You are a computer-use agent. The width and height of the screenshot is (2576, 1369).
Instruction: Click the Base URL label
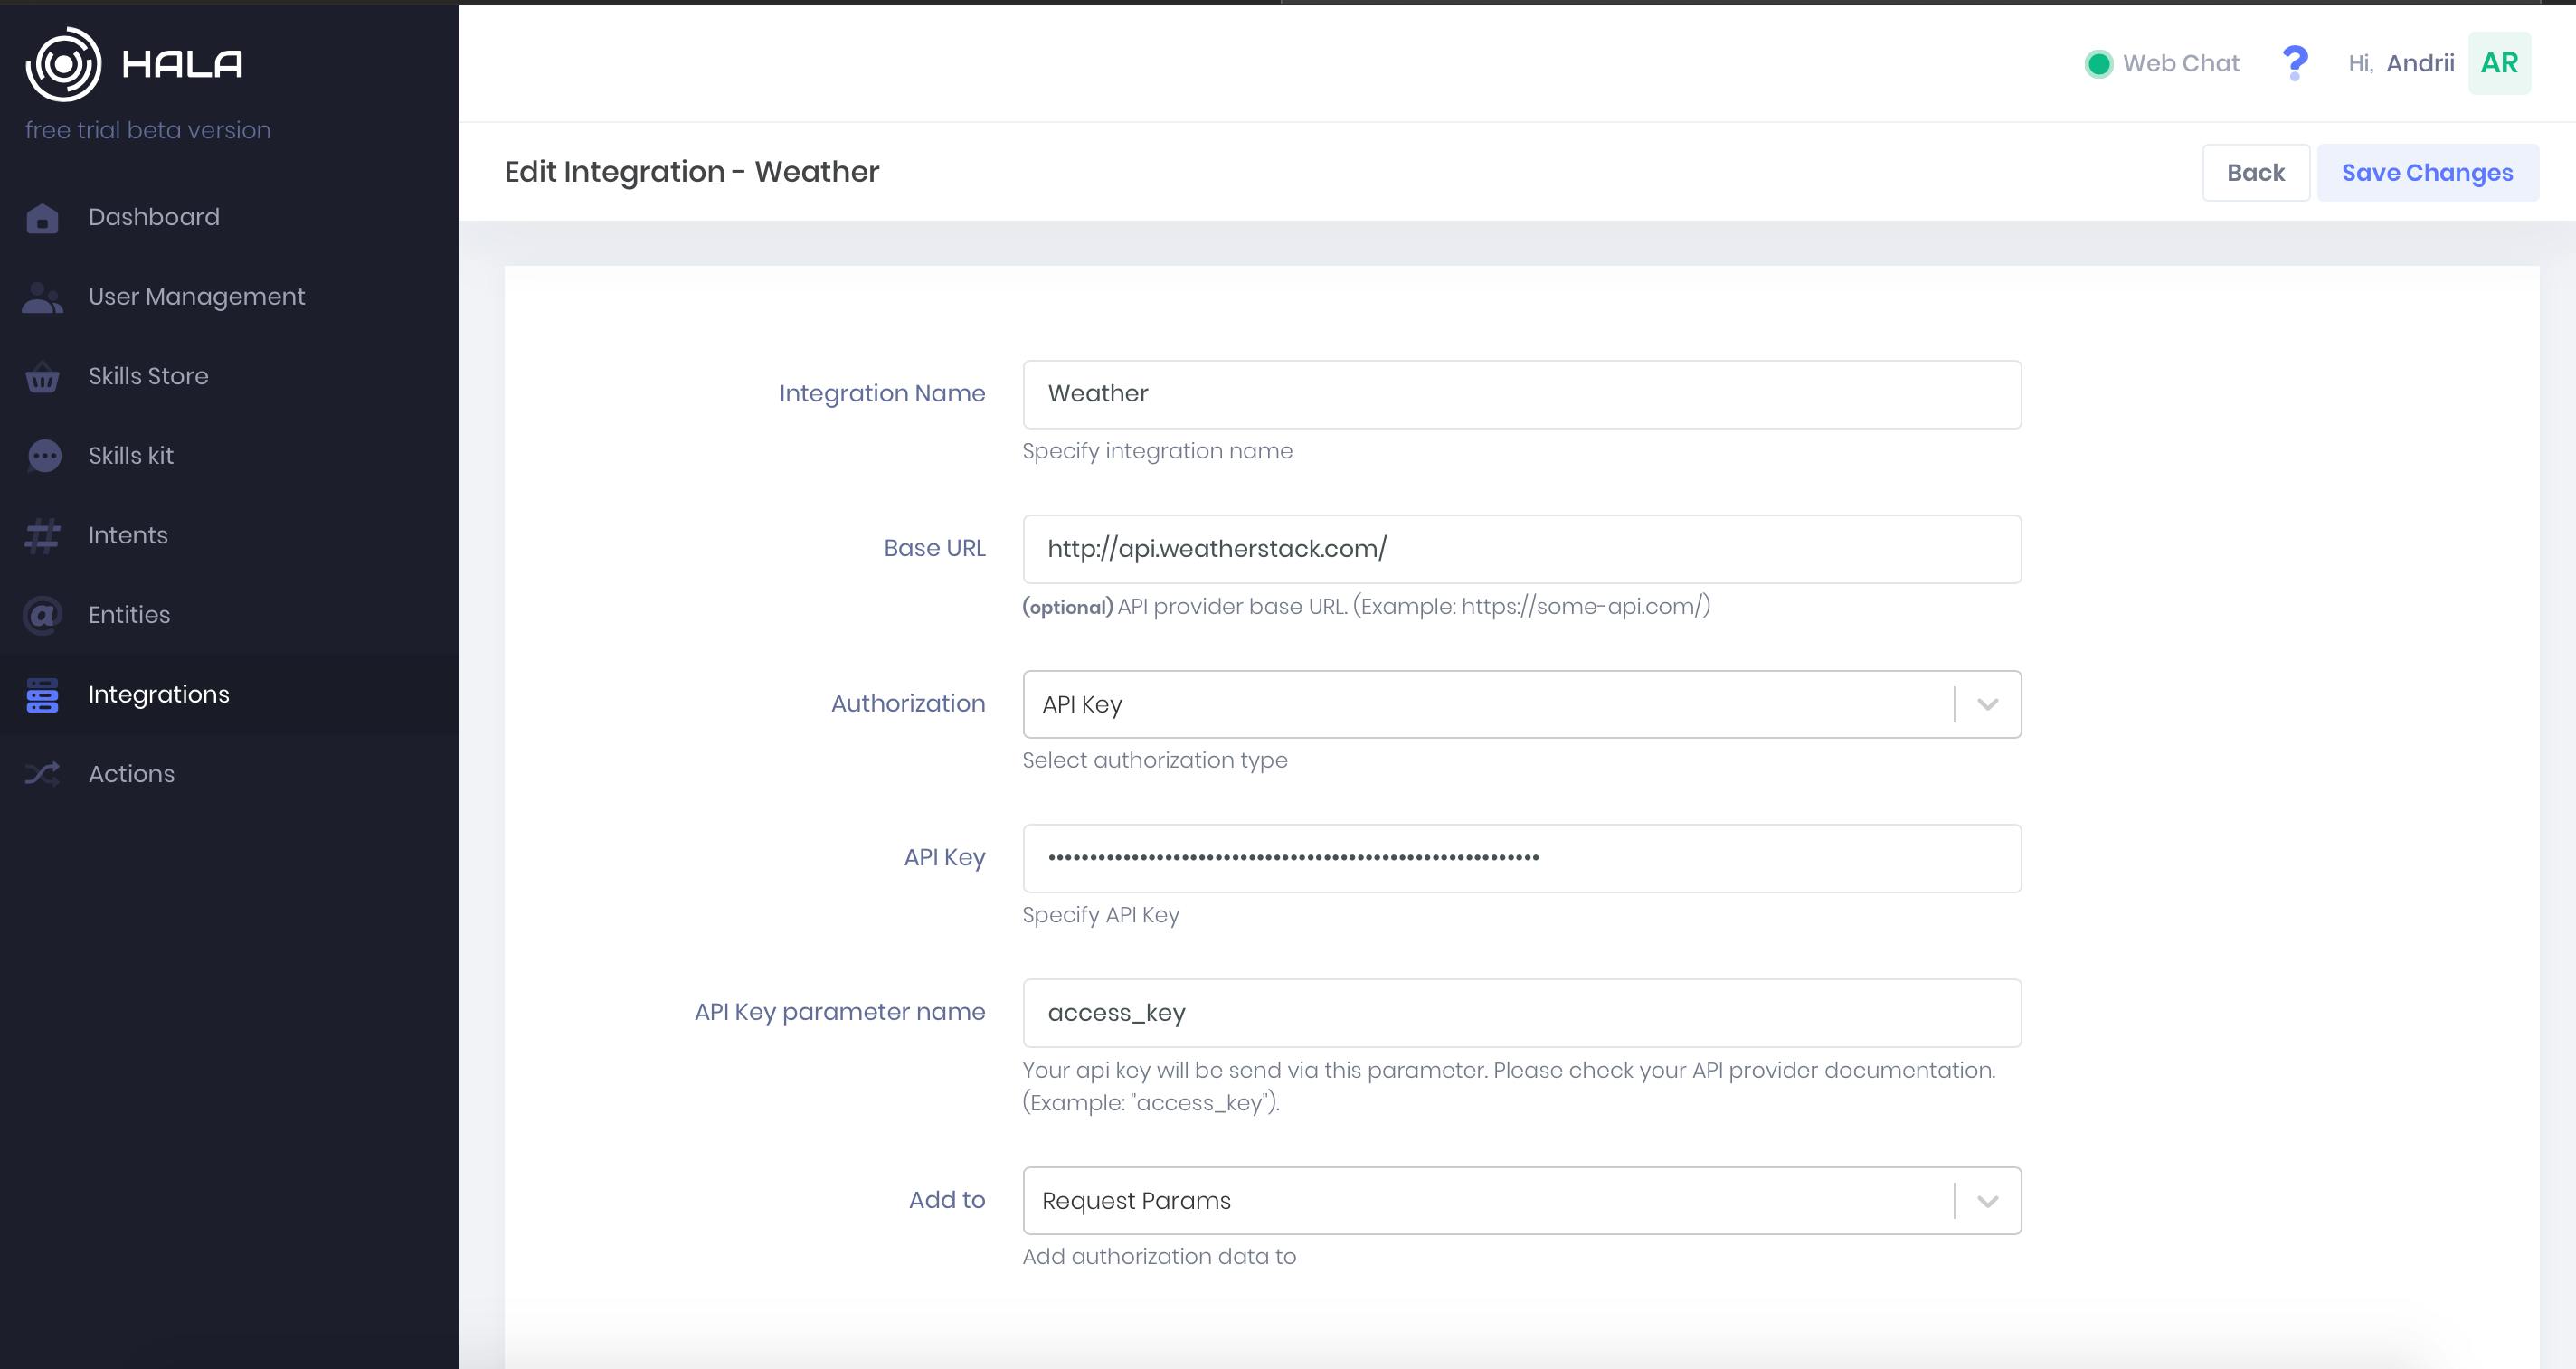pyautogui.click(x=934, y=548)
